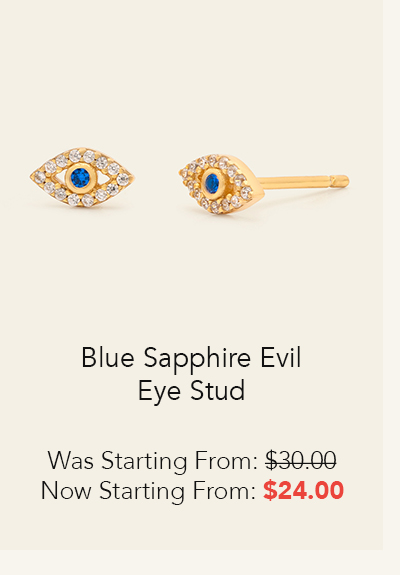Click the word "Evil" in the title
Viewport: 400px width, 575px height.
pyautogui.click(x=281, y=358)
